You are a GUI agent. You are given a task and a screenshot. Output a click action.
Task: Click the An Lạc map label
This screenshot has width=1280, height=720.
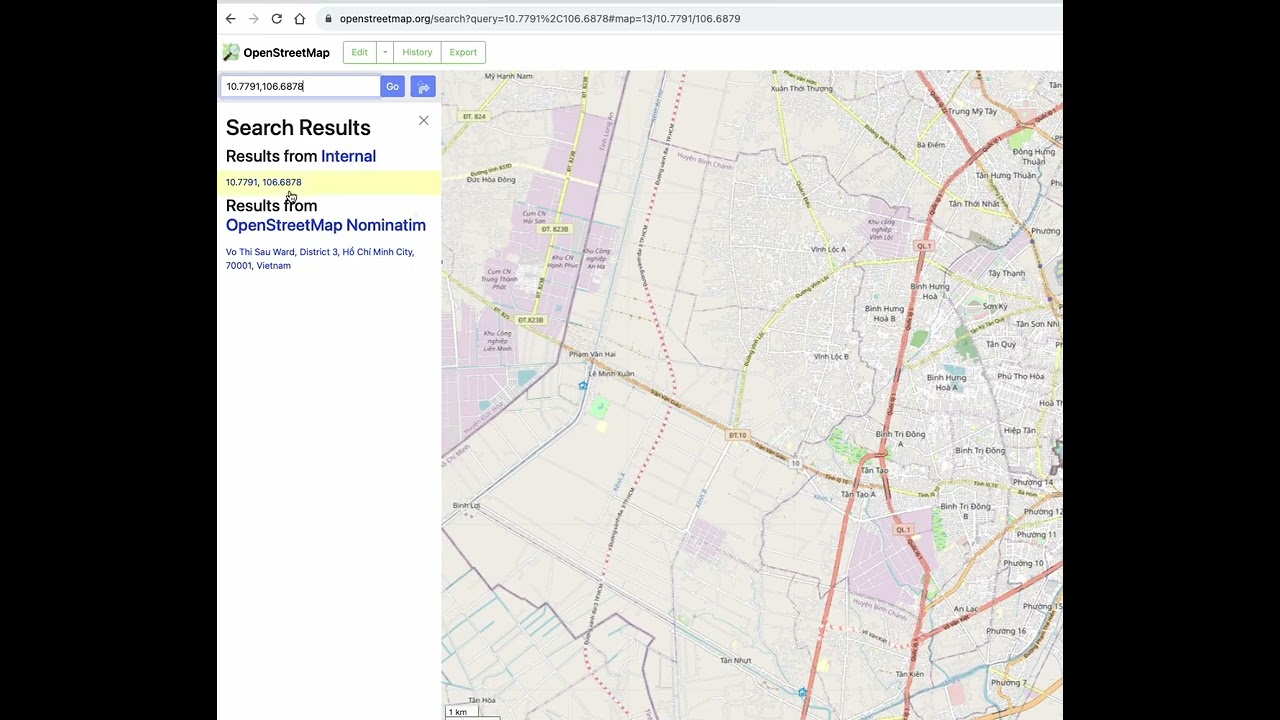click(966, 608)
